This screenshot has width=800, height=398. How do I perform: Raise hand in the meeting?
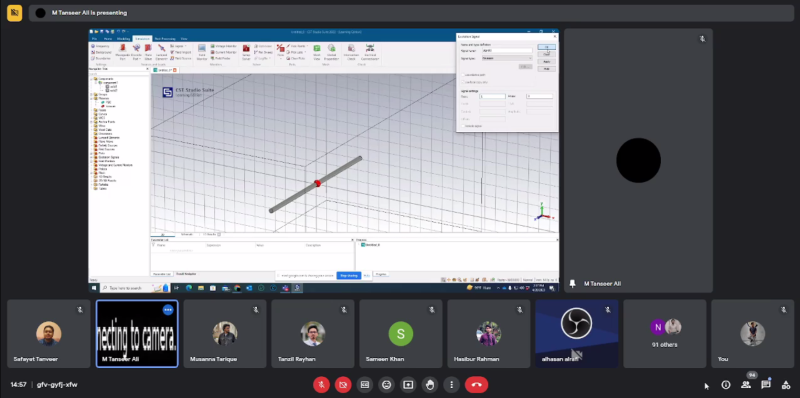[430, 385]
